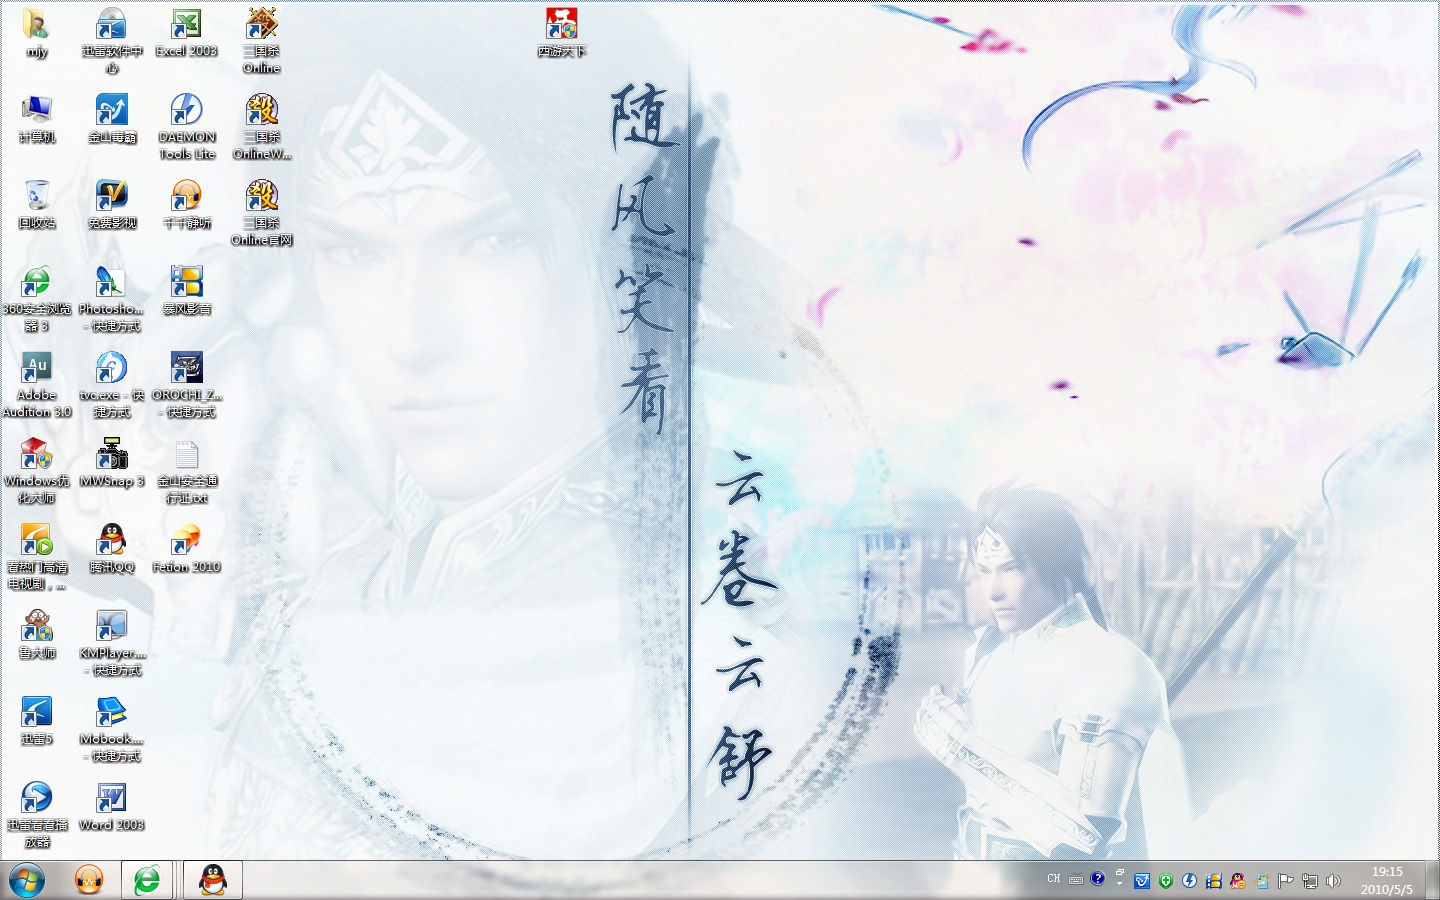Launch the 暴风影音 player shortcut
The height and width of the screenshot is (900, 1440).
click(x=186, y=292)
